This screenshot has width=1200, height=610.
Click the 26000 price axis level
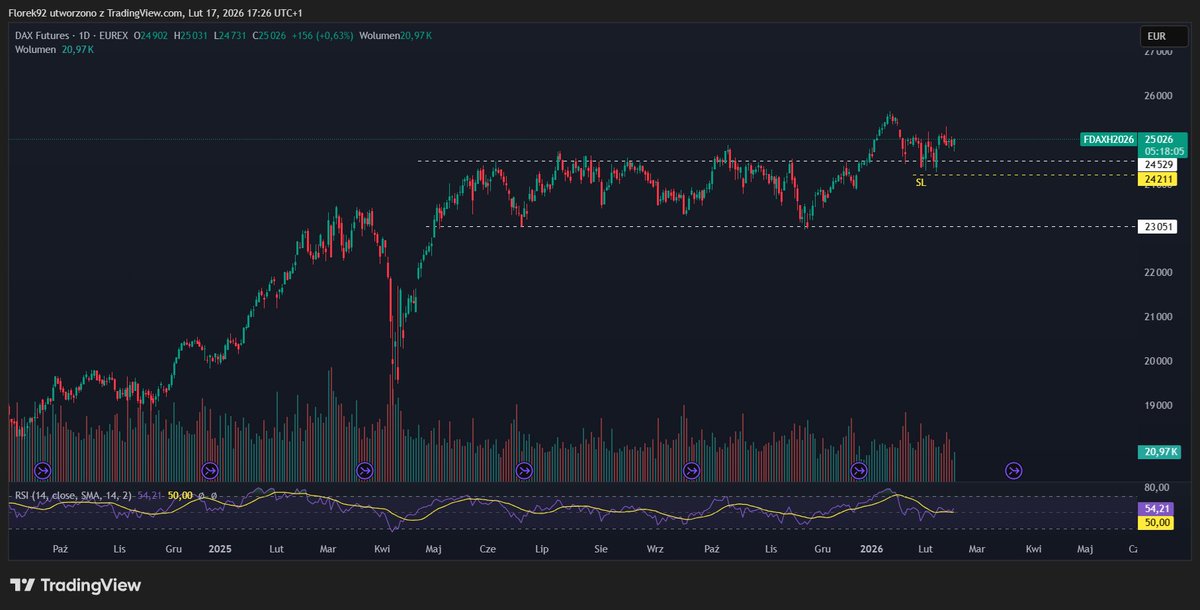click(x=1158, y=96)
